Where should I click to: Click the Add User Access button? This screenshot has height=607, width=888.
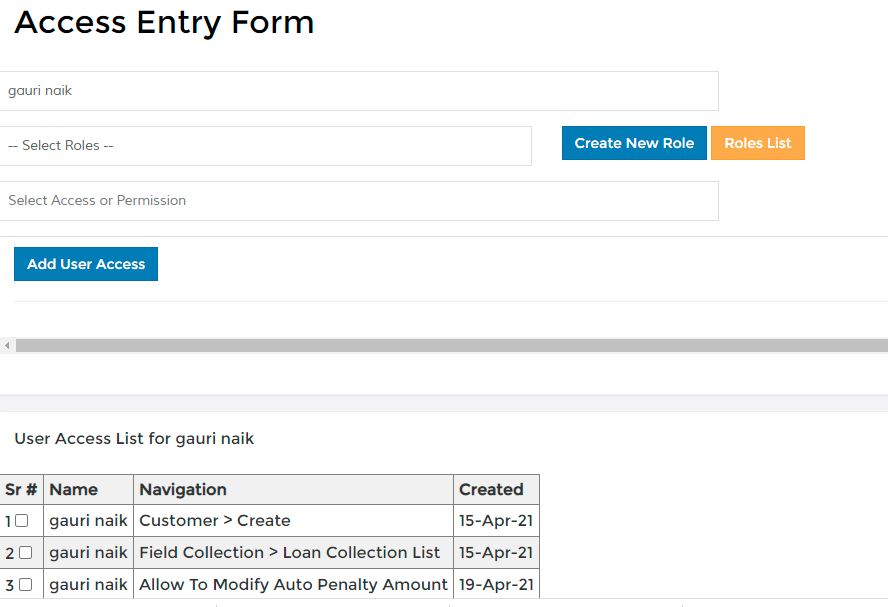click(86, 264)
